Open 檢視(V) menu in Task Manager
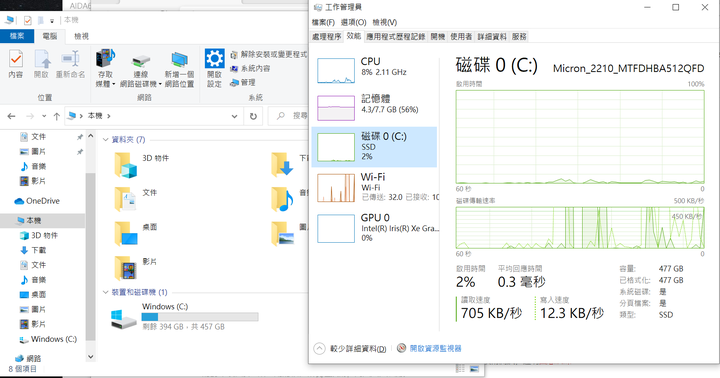This screenshot has width=720, height=378. tap(385, 22)
